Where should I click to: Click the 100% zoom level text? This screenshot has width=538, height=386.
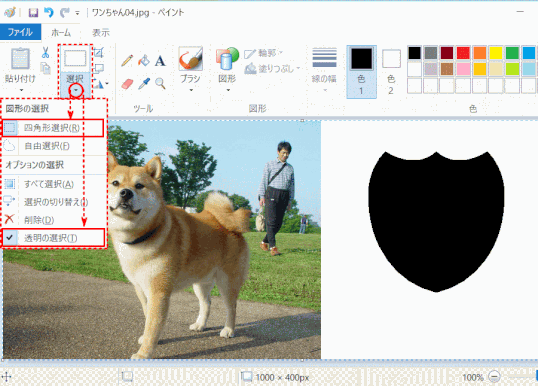click(473, 377)
